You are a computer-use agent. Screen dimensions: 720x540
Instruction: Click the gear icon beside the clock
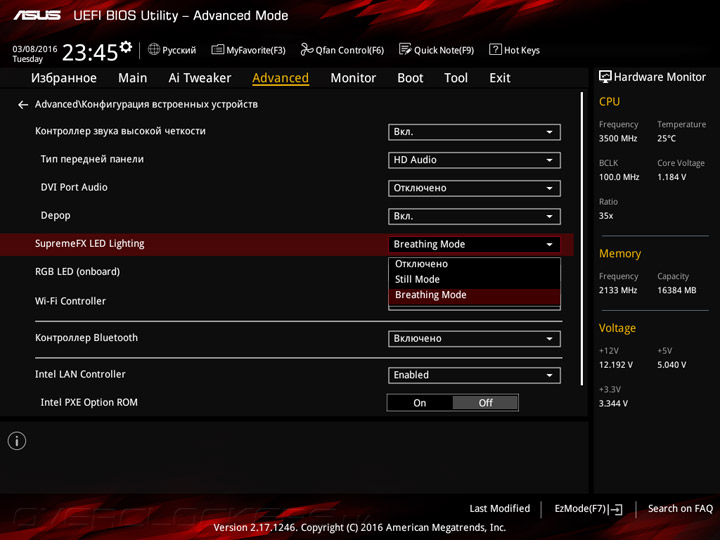point(126,47)
